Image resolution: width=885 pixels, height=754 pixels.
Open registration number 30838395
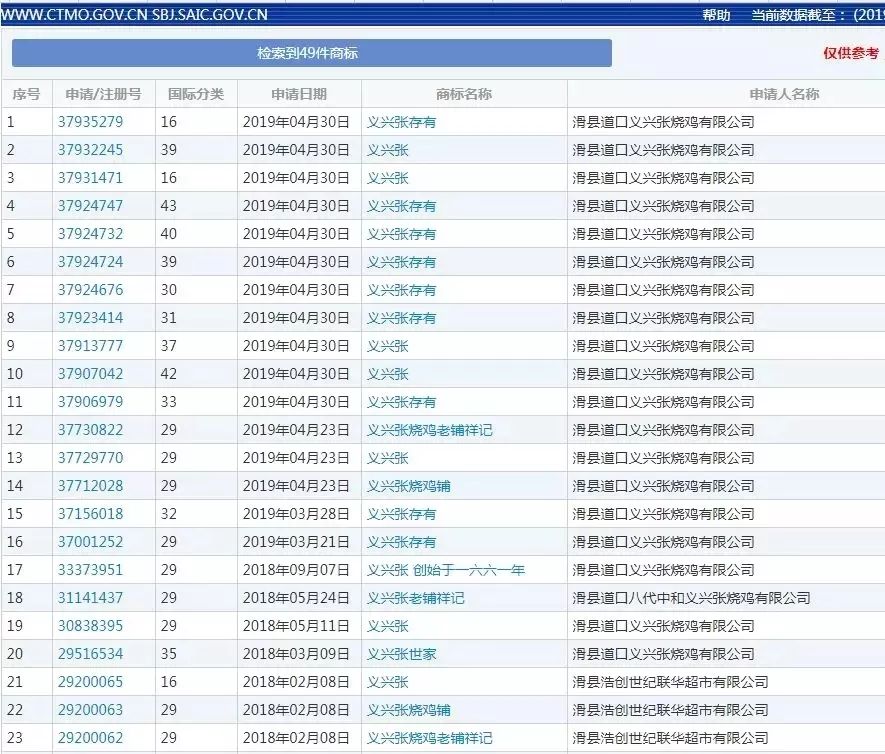[90, 626]
